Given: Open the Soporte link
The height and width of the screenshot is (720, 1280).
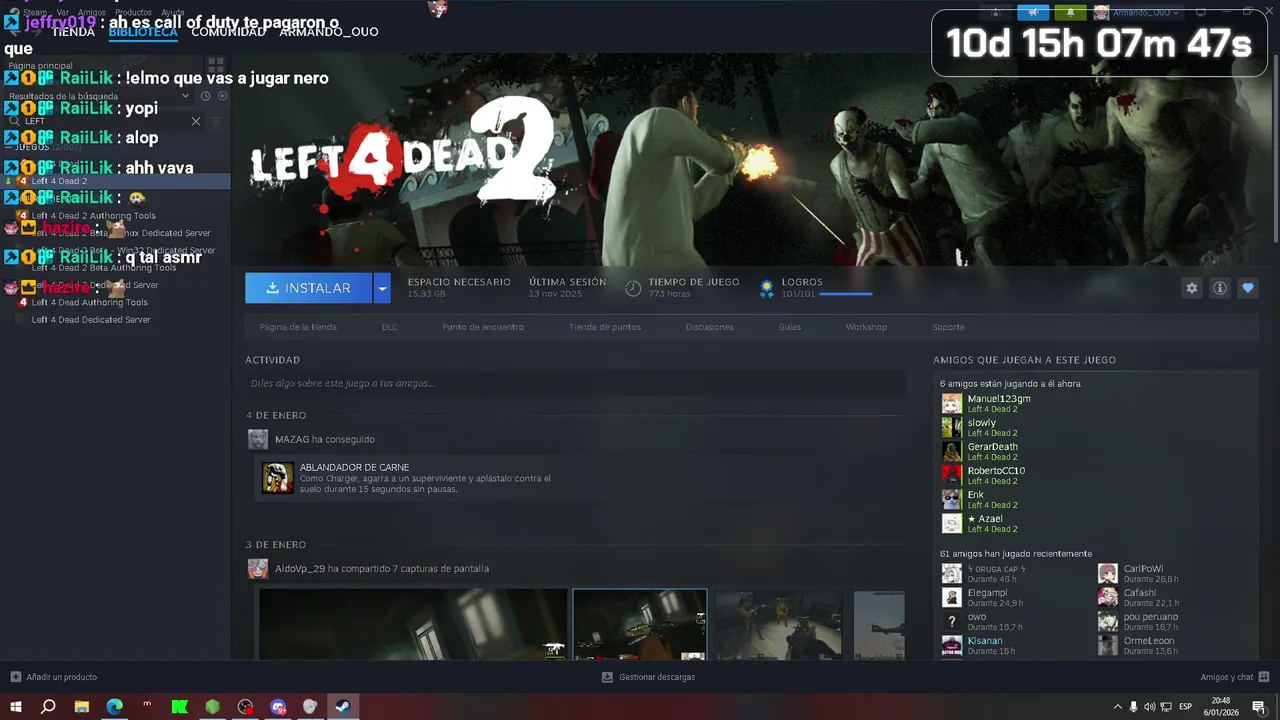Looking at the screenshot, I should pos(949,327).
